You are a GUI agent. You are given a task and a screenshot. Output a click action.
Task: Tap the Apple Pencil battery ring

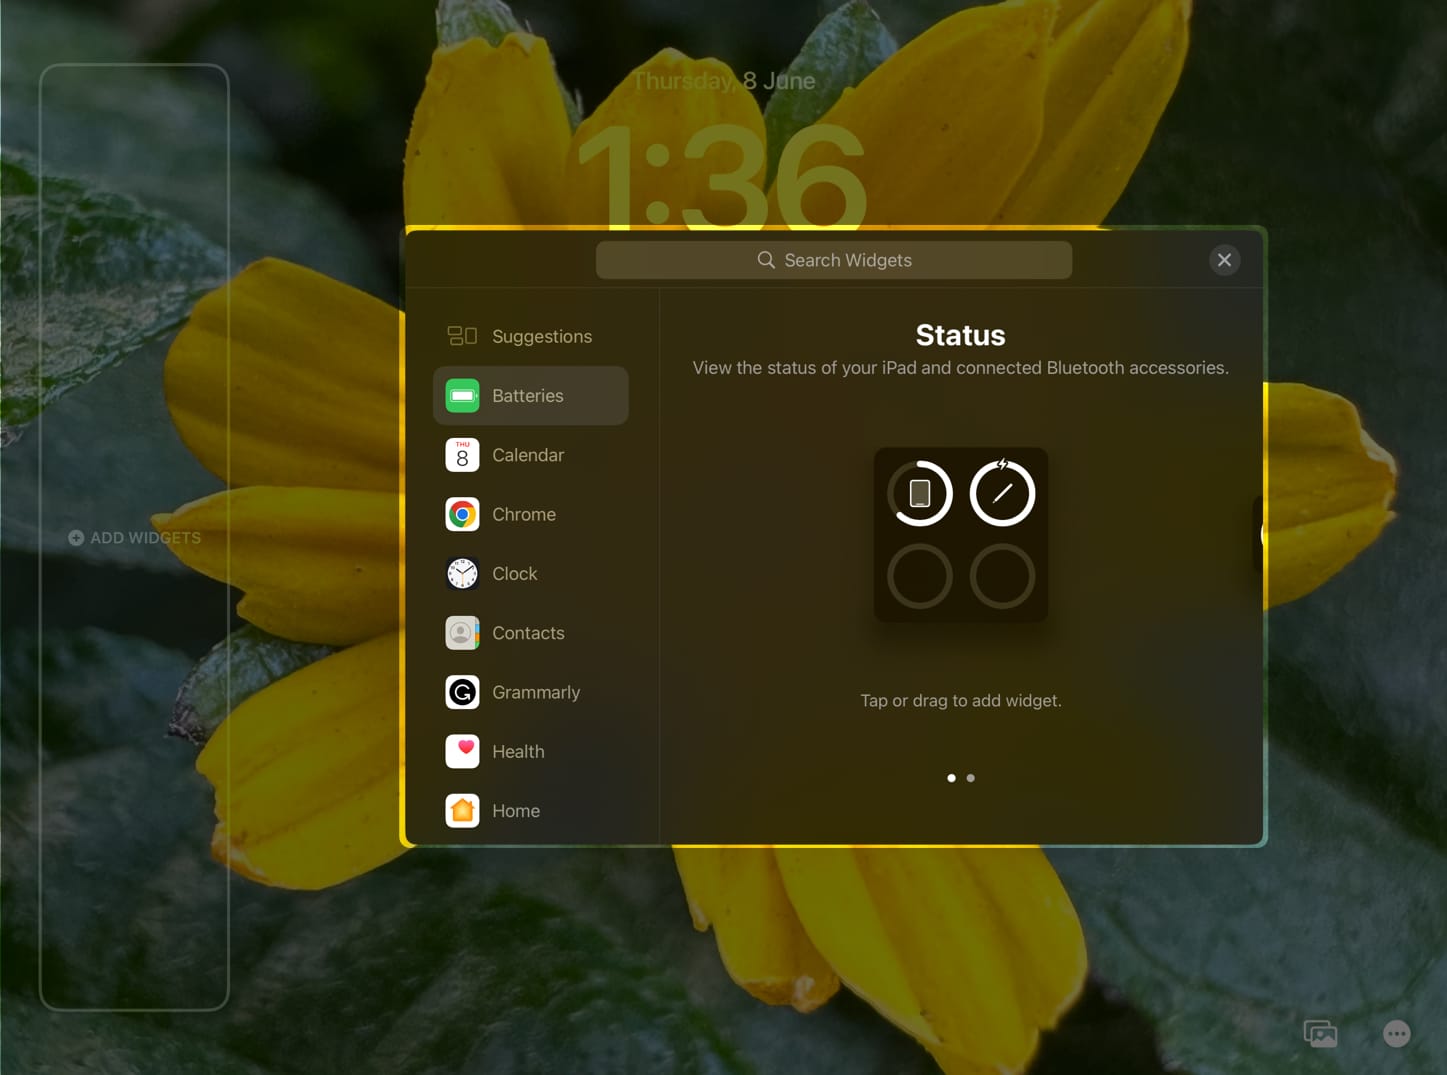pyautogui.click(x=1002, y=493)
